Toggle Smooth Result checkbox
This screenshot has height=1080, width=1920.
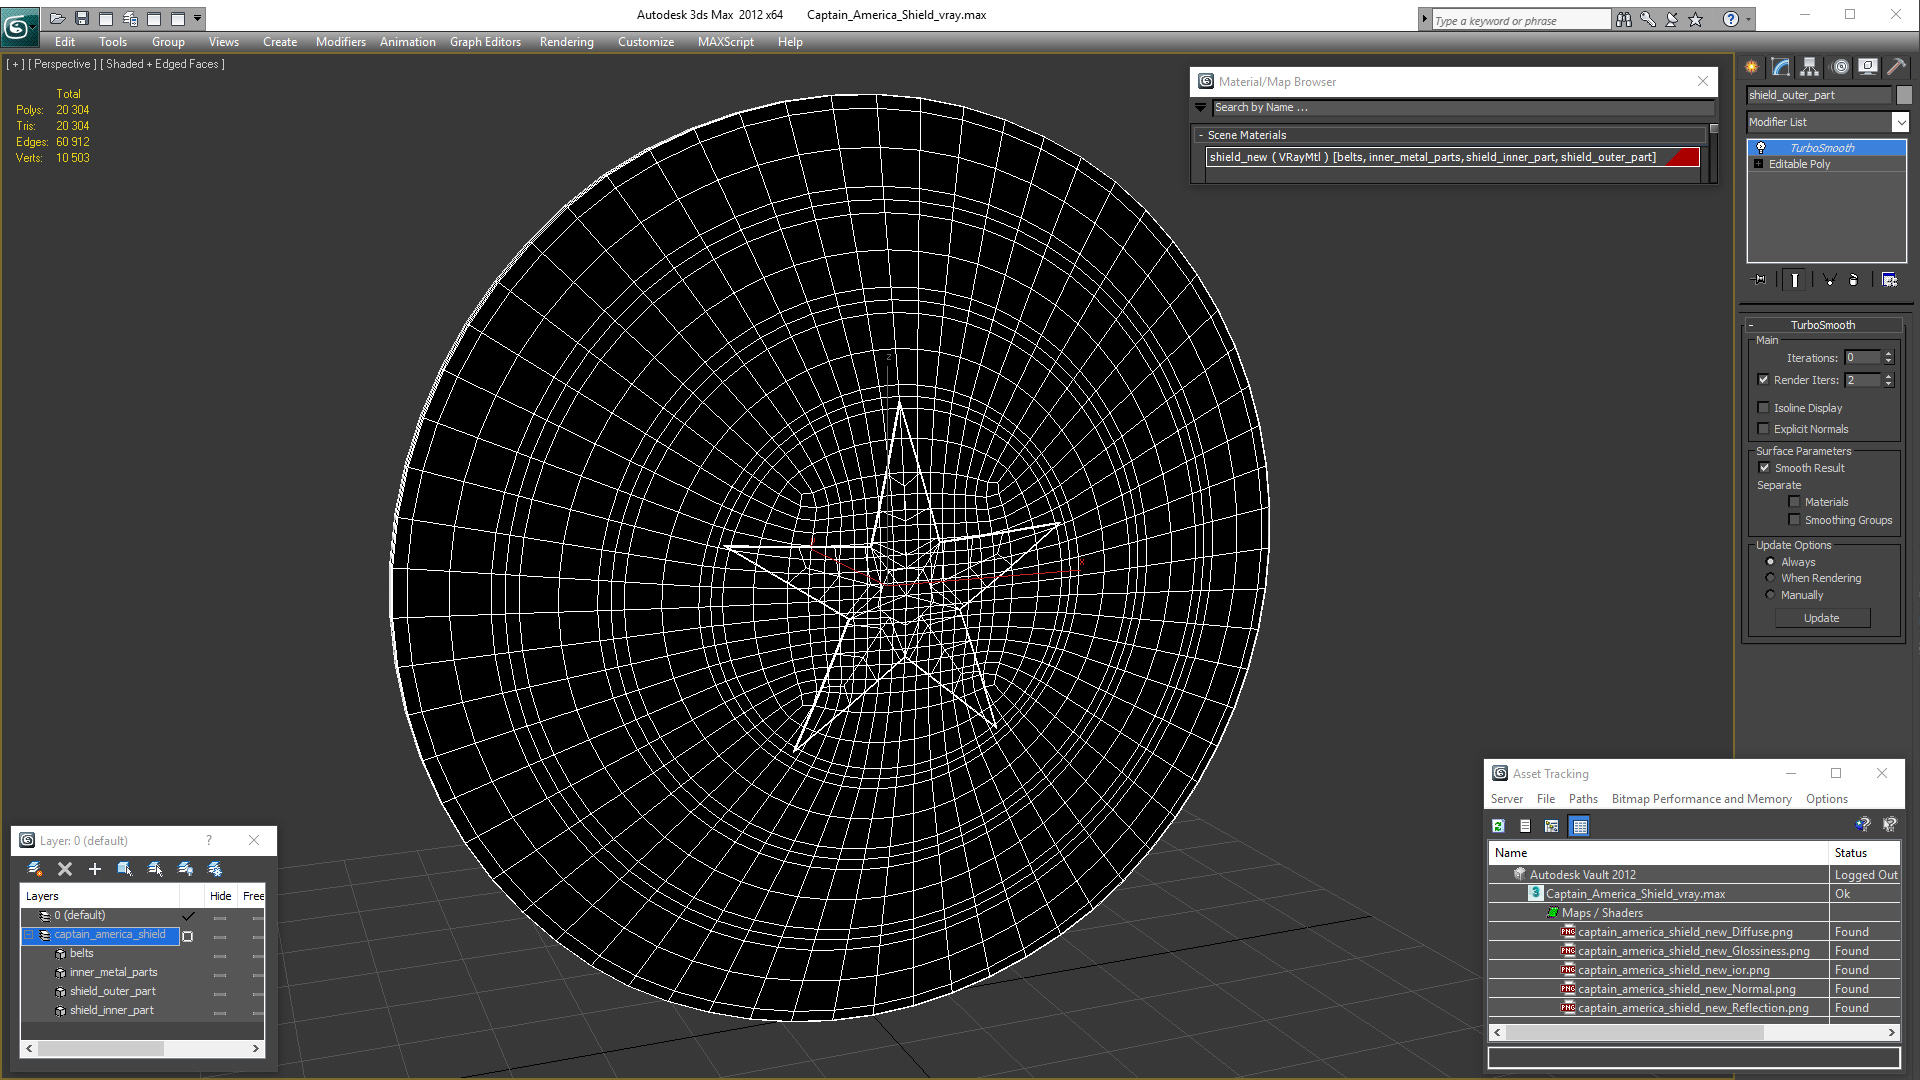(x=1765, y=468)
